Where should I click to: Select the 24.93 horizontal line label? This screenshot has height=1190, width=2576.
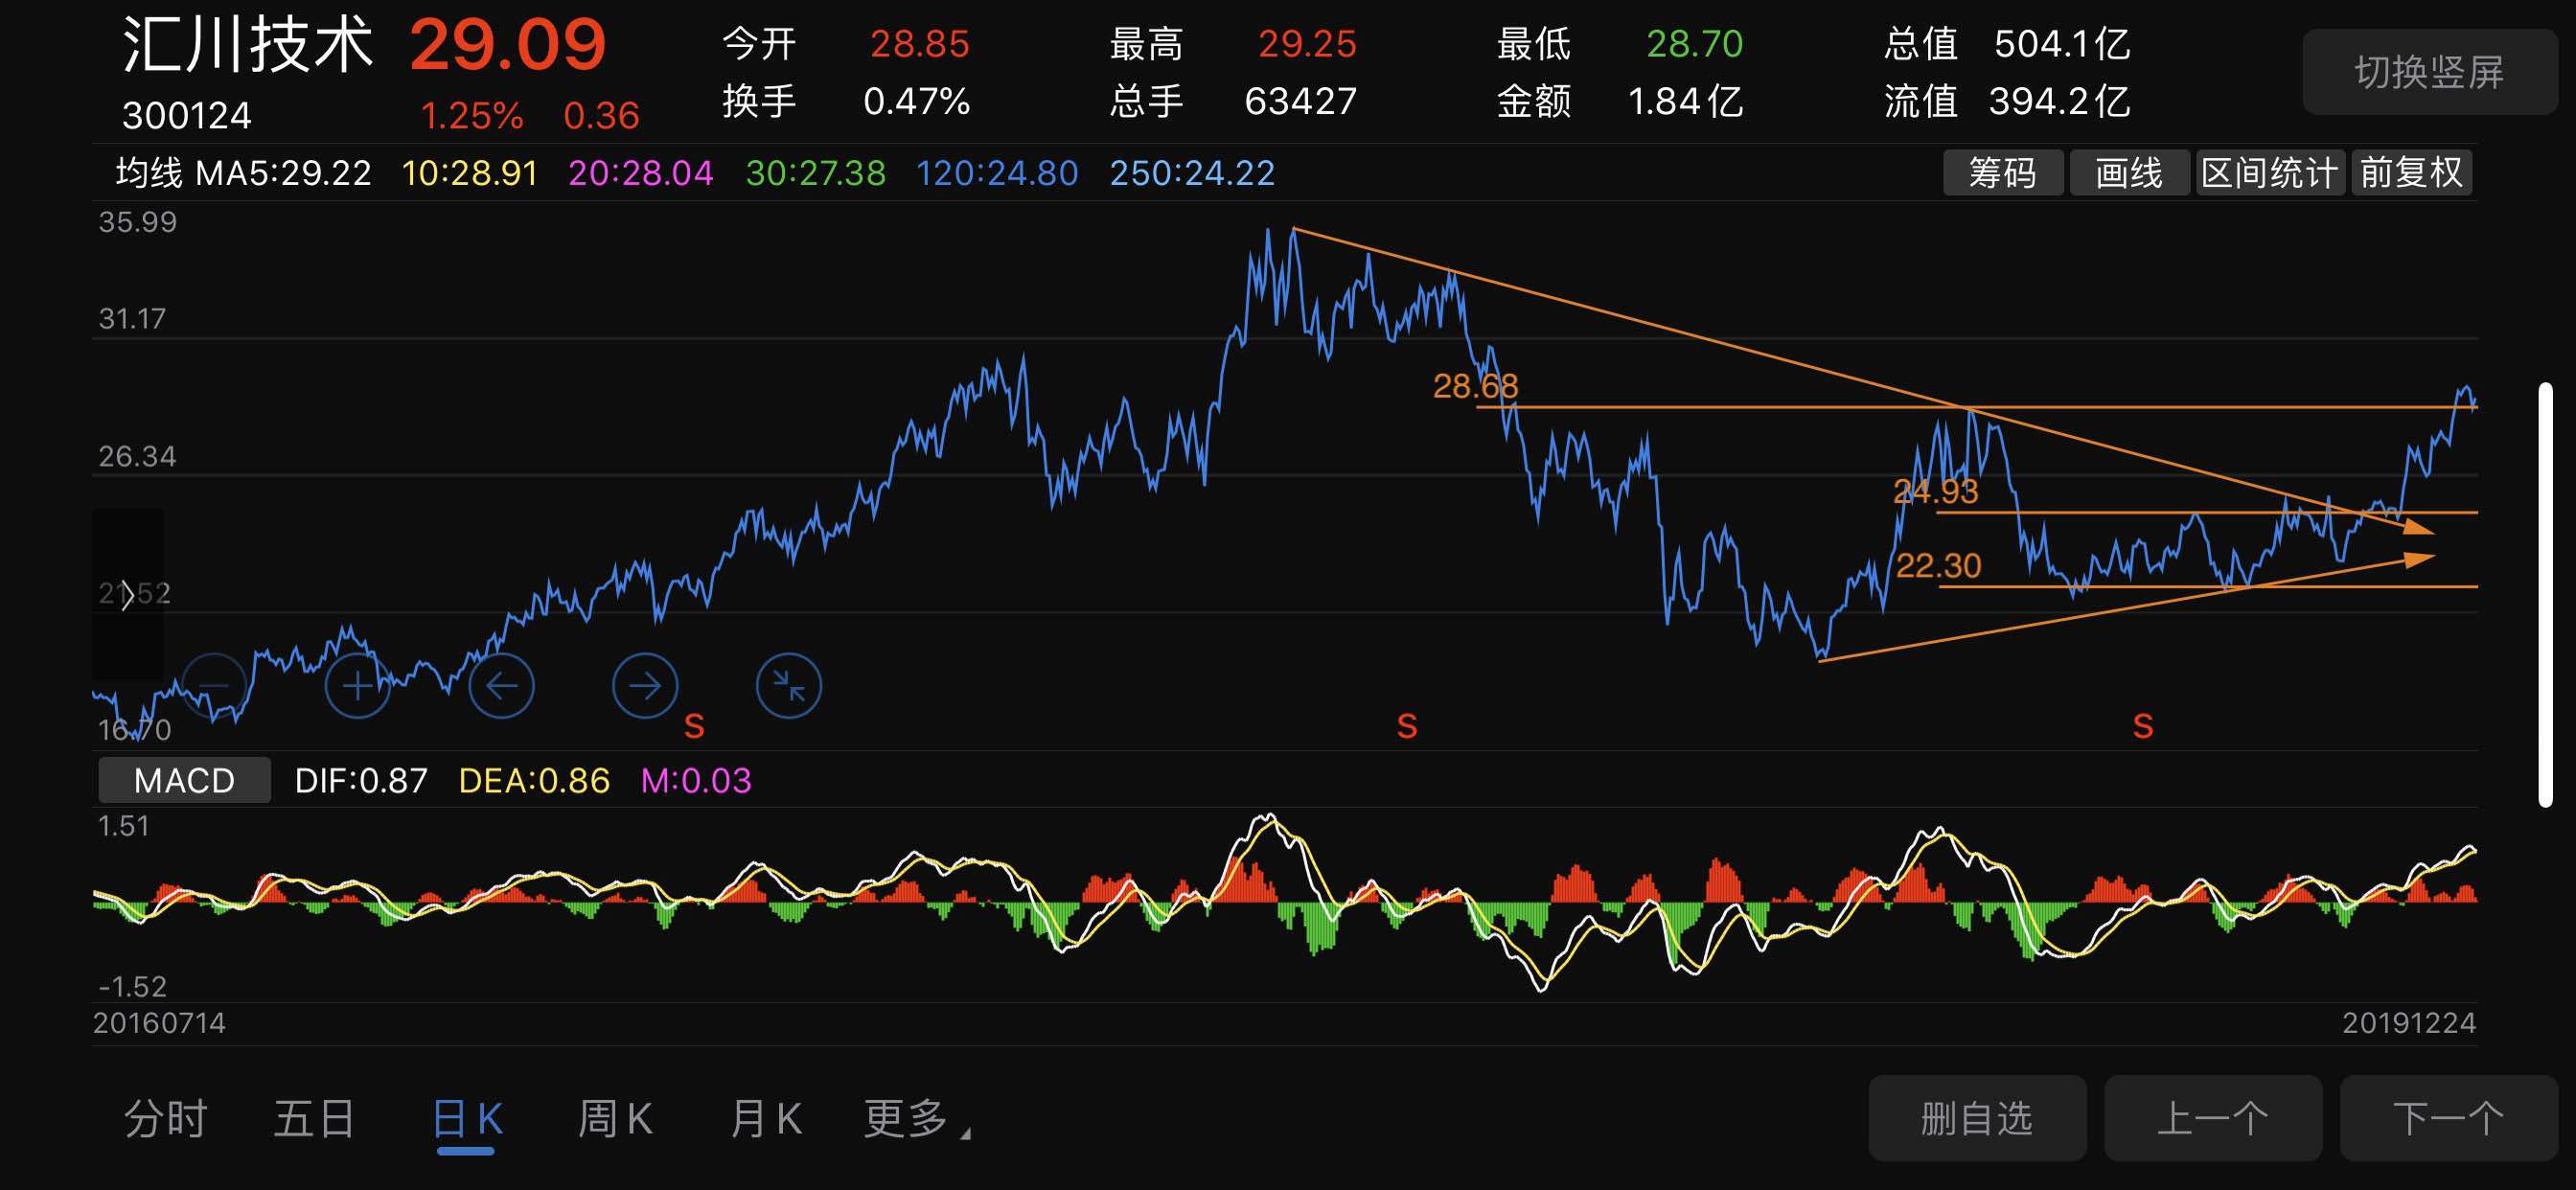[1936, 492]
